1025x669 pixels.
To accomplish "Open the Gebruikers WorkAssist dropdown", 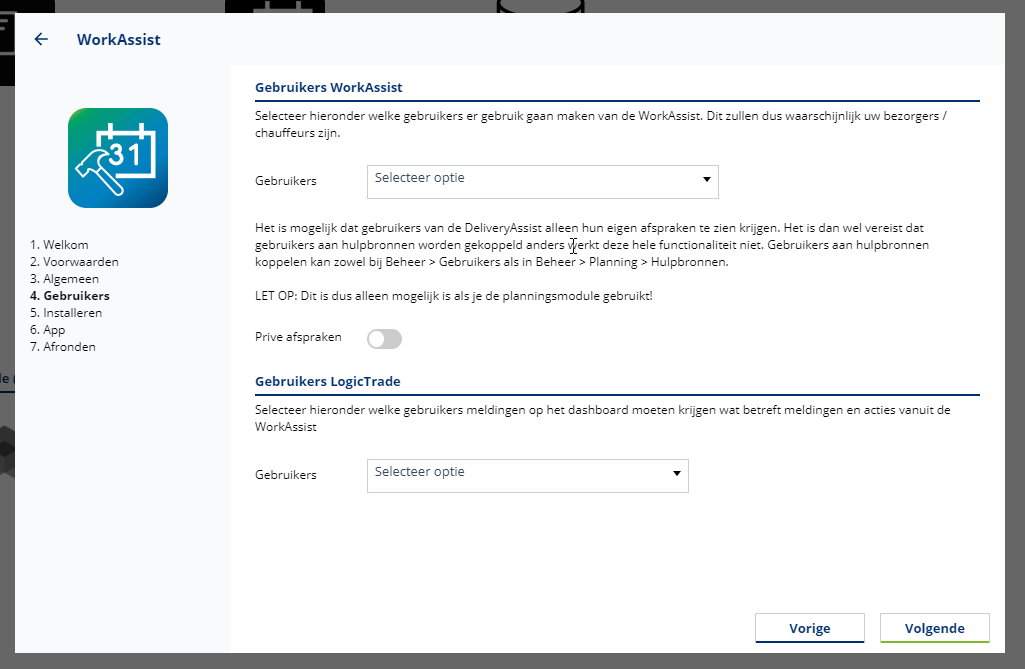I will pos(543,182).
